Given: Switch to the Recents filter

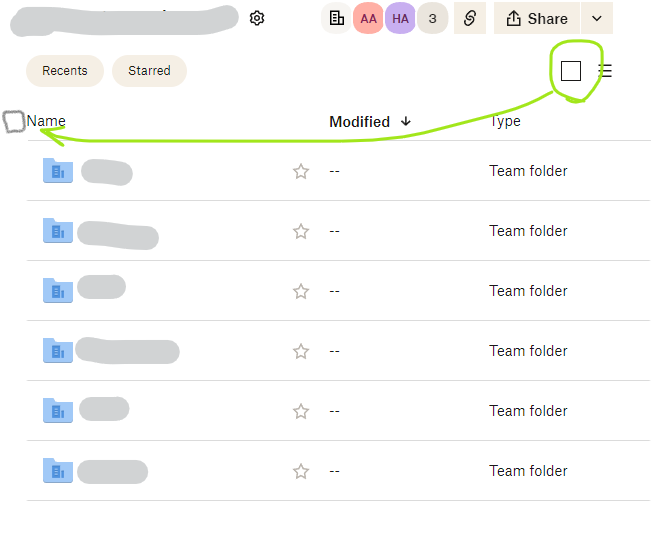Looking at the screenshot, I should [65, 71].
